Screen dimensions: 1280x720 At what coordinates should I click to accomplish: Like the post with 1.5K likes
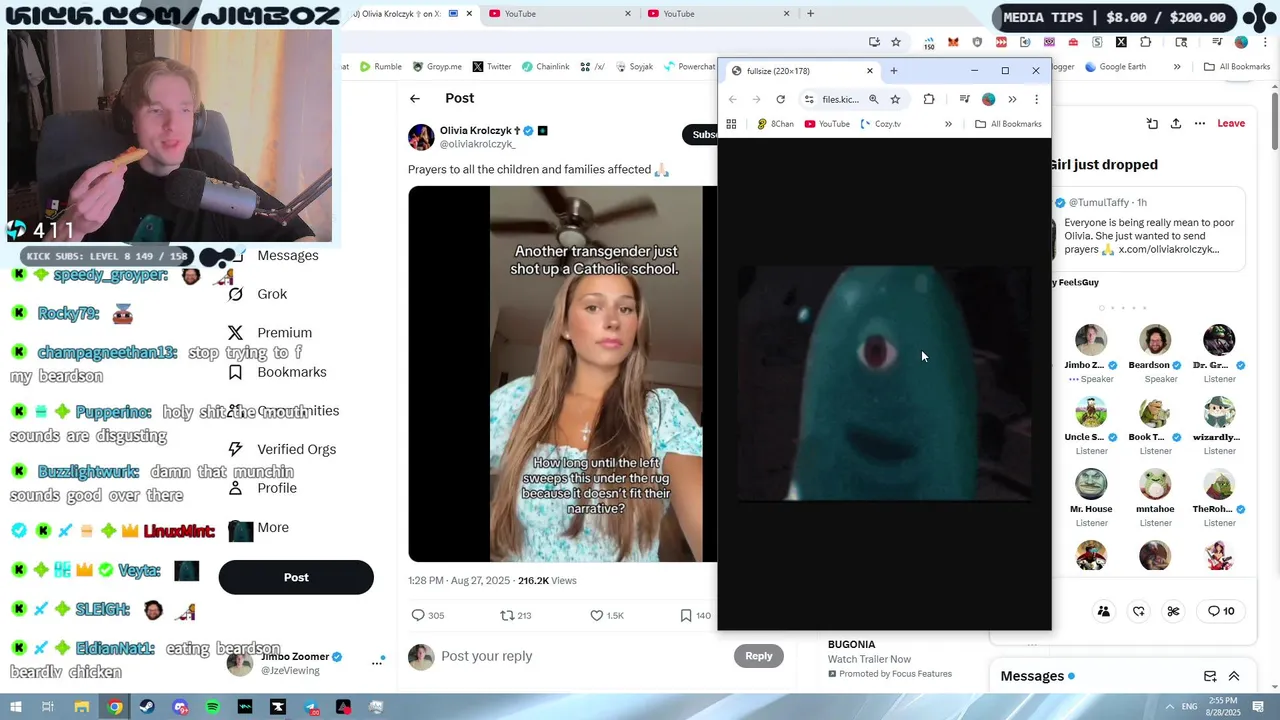[596, 615]
